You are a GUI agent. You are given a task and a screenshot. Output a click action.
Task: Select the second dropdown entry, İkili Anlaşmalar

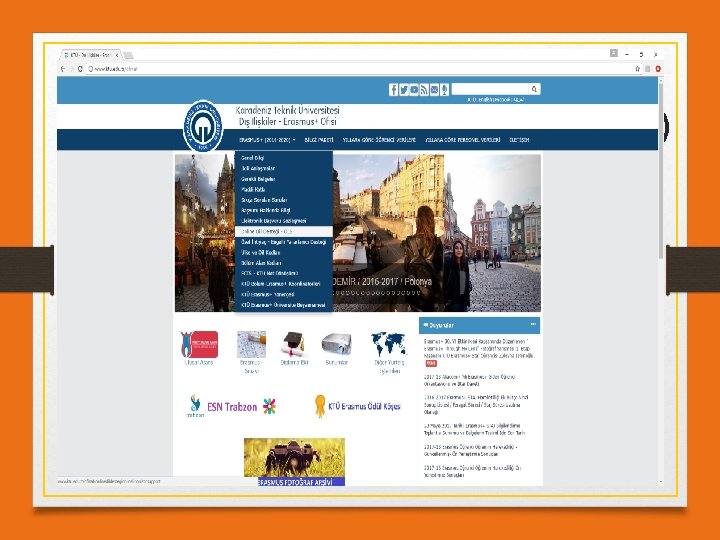(x=284, y=169)
